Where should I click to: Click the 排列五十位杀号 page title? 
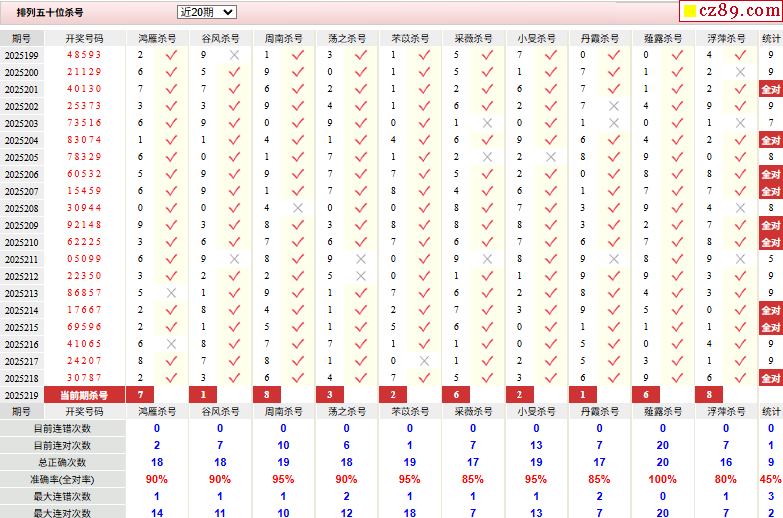click(50, 12)
